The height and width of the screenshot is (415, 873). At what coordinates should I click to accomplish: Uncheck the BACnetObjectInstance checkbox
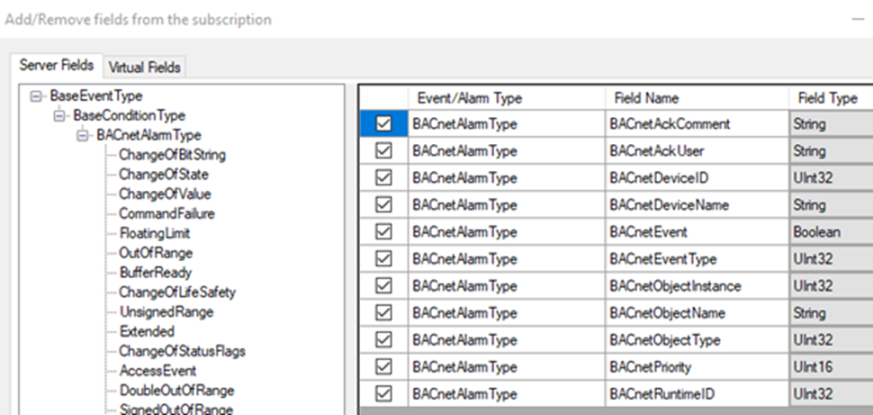click(x=384, y=286)
